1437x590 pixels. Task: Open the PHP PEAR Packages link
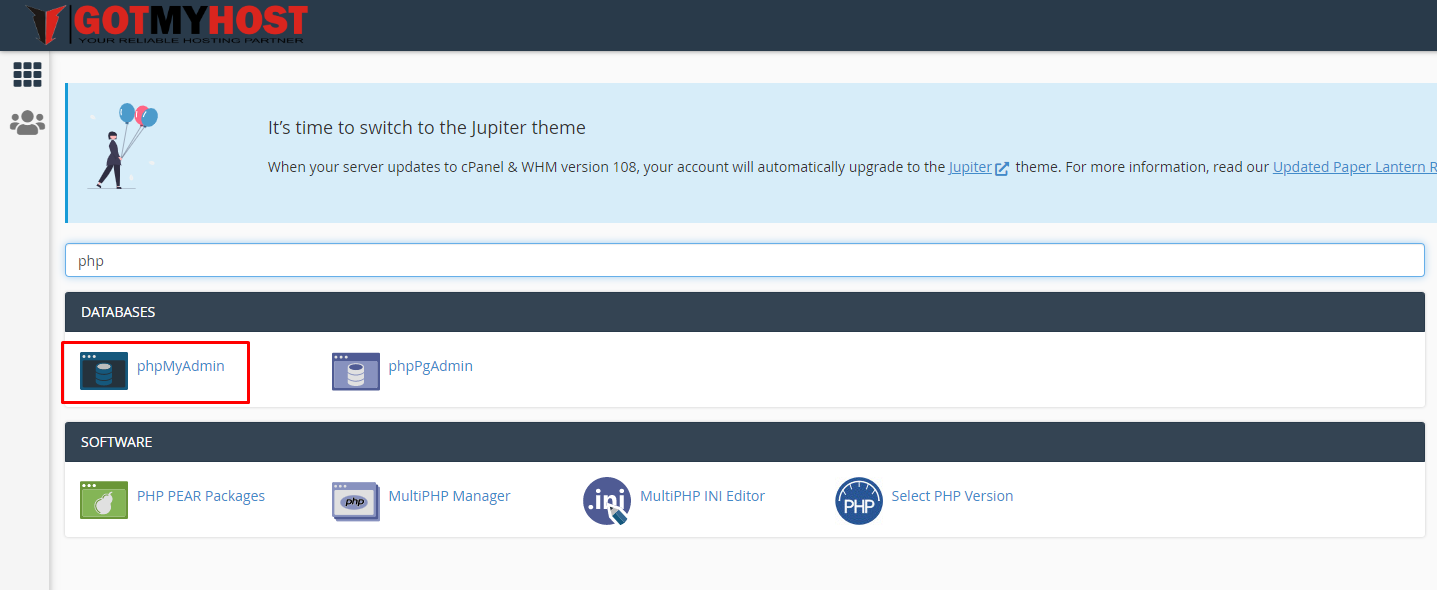click(201, 496)
